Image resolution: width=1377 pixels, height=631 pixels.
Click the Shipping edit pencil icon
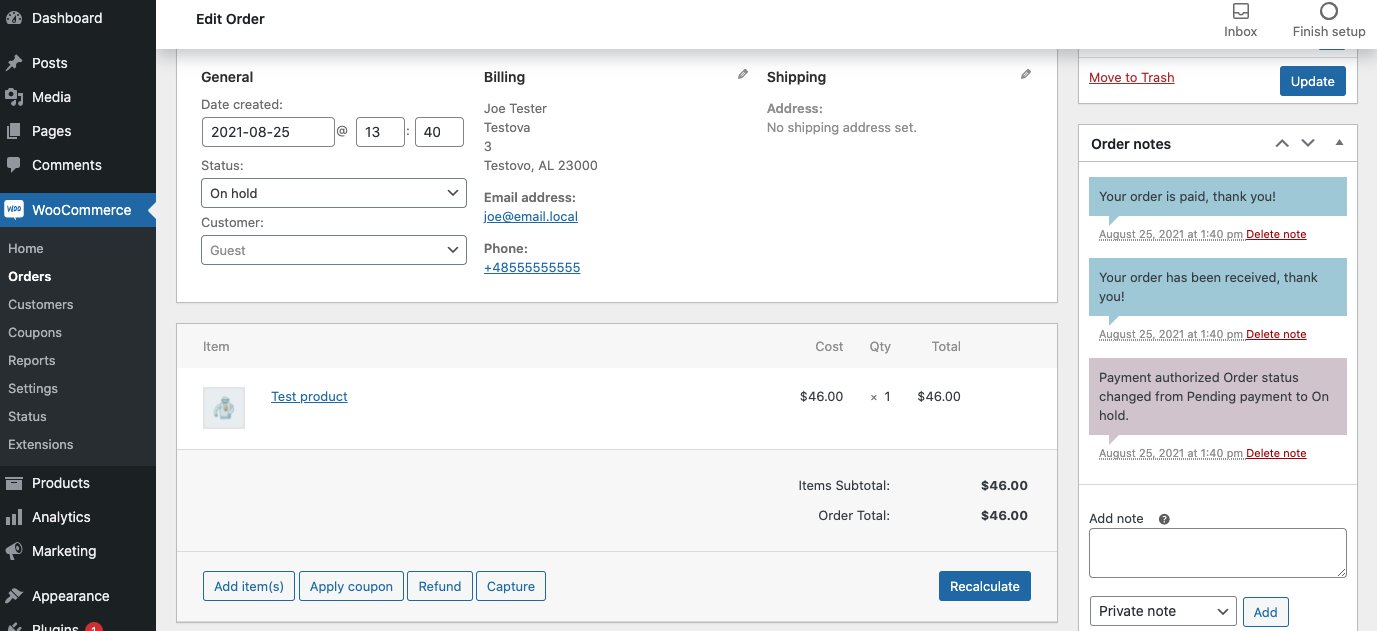tap(1025, 75)
